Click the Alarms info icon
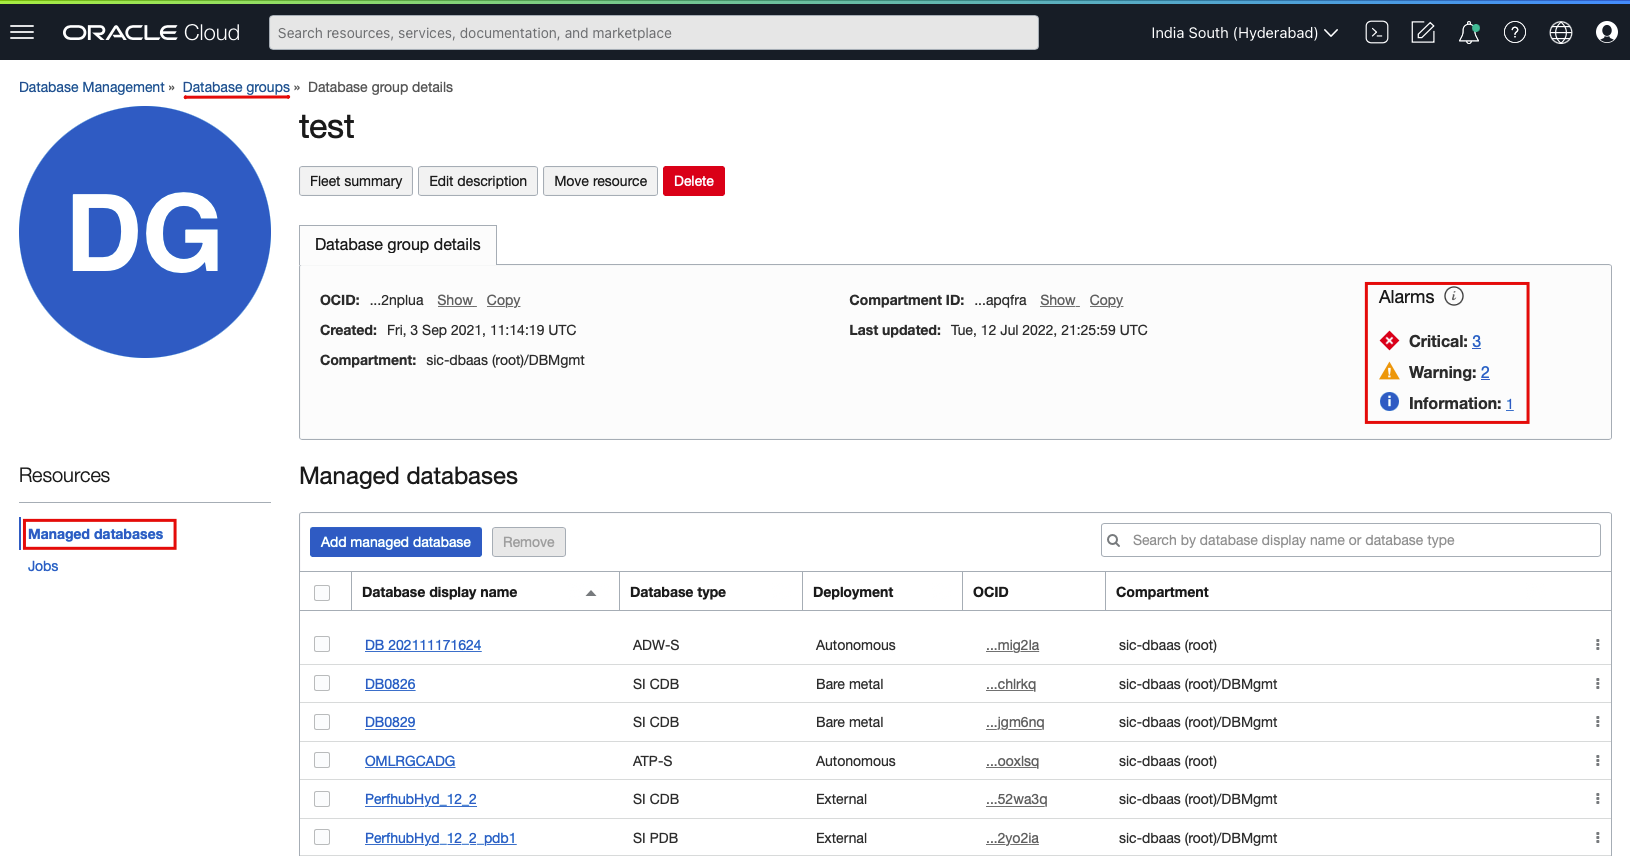Image resolution: width=1630 pixels, height=856 pixels. point(1454,296)
